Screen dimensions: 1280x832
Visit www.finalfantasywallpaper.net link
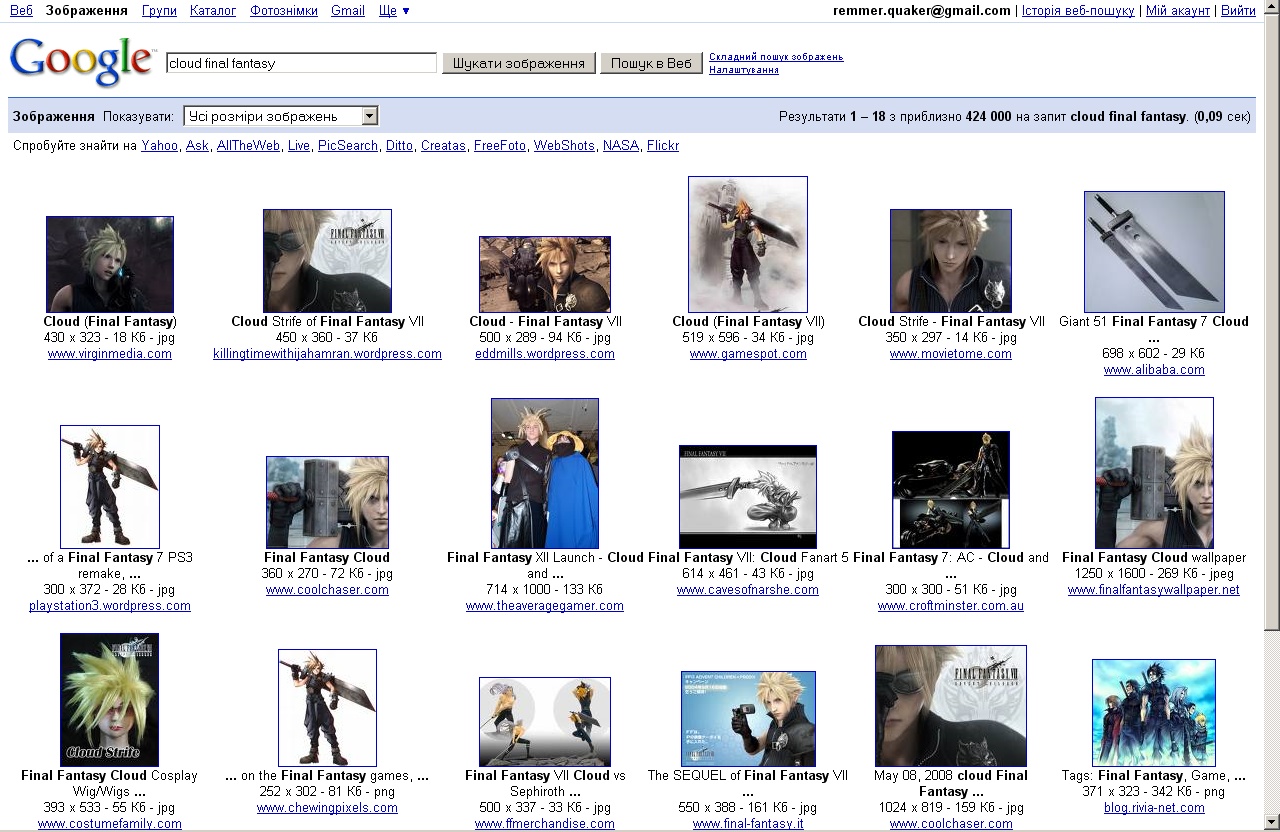tap(1154, 590)
